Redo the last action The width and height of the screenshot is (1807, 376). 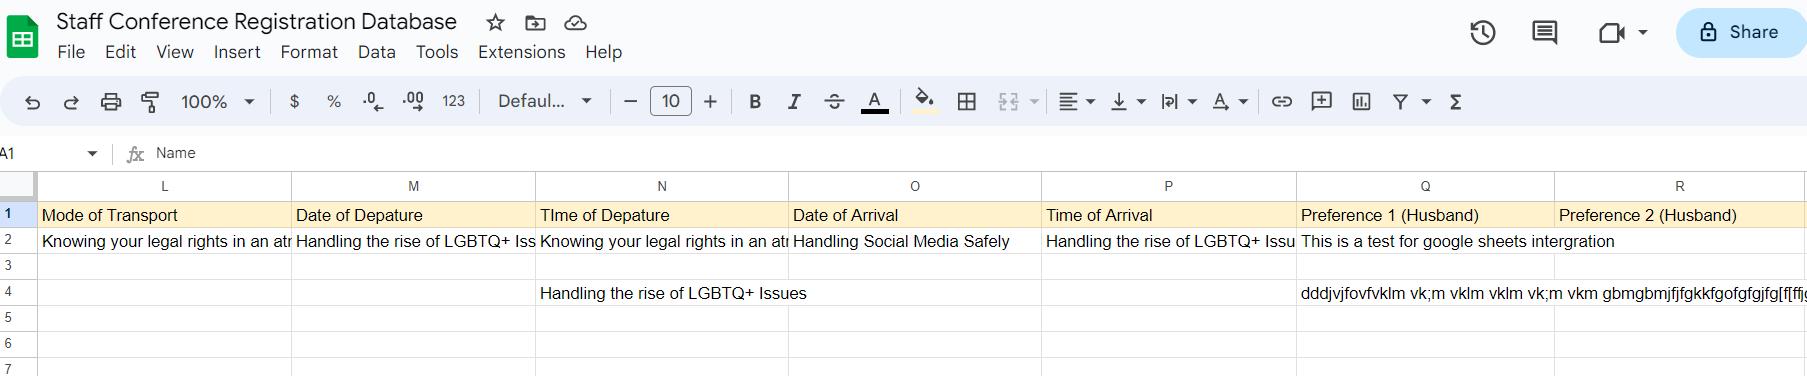click(x=71, y=102)
